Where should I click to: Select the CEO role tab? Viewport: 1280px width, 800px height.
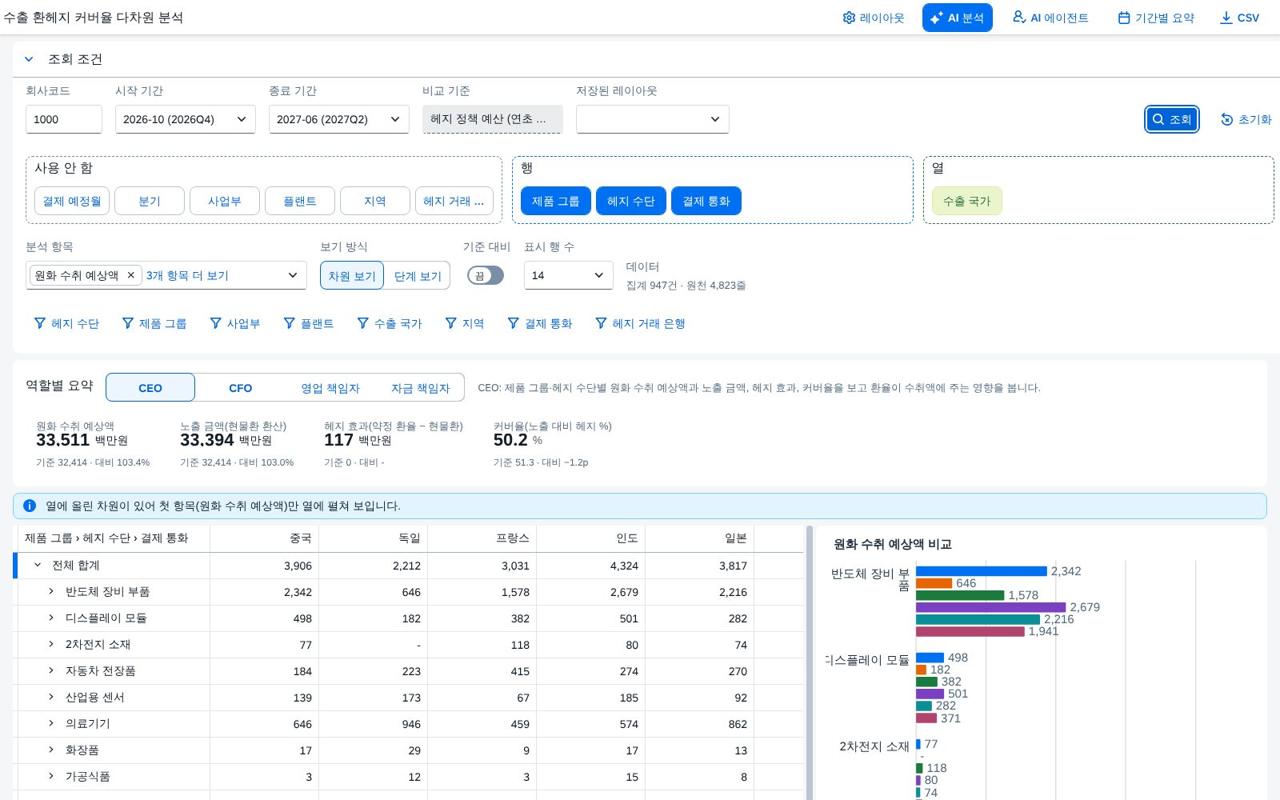(x=150, y=388)
